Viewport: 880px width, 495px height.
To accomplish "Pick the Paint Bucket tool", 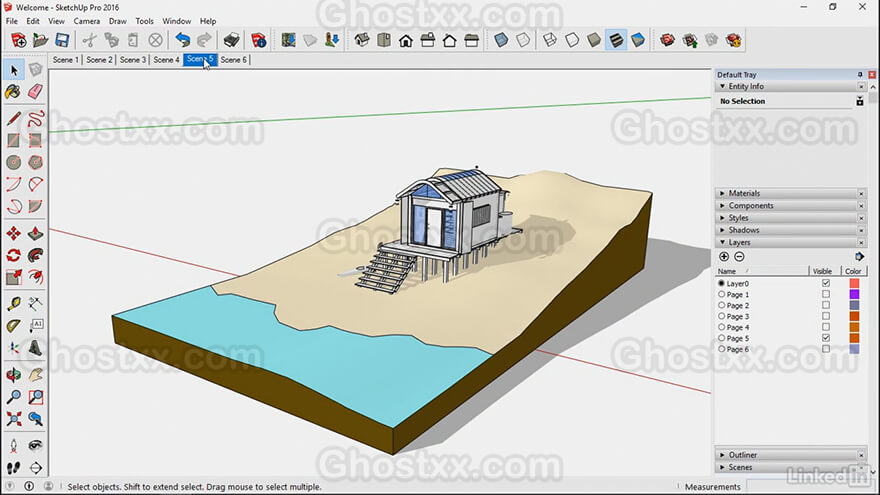I will [14, 91].
